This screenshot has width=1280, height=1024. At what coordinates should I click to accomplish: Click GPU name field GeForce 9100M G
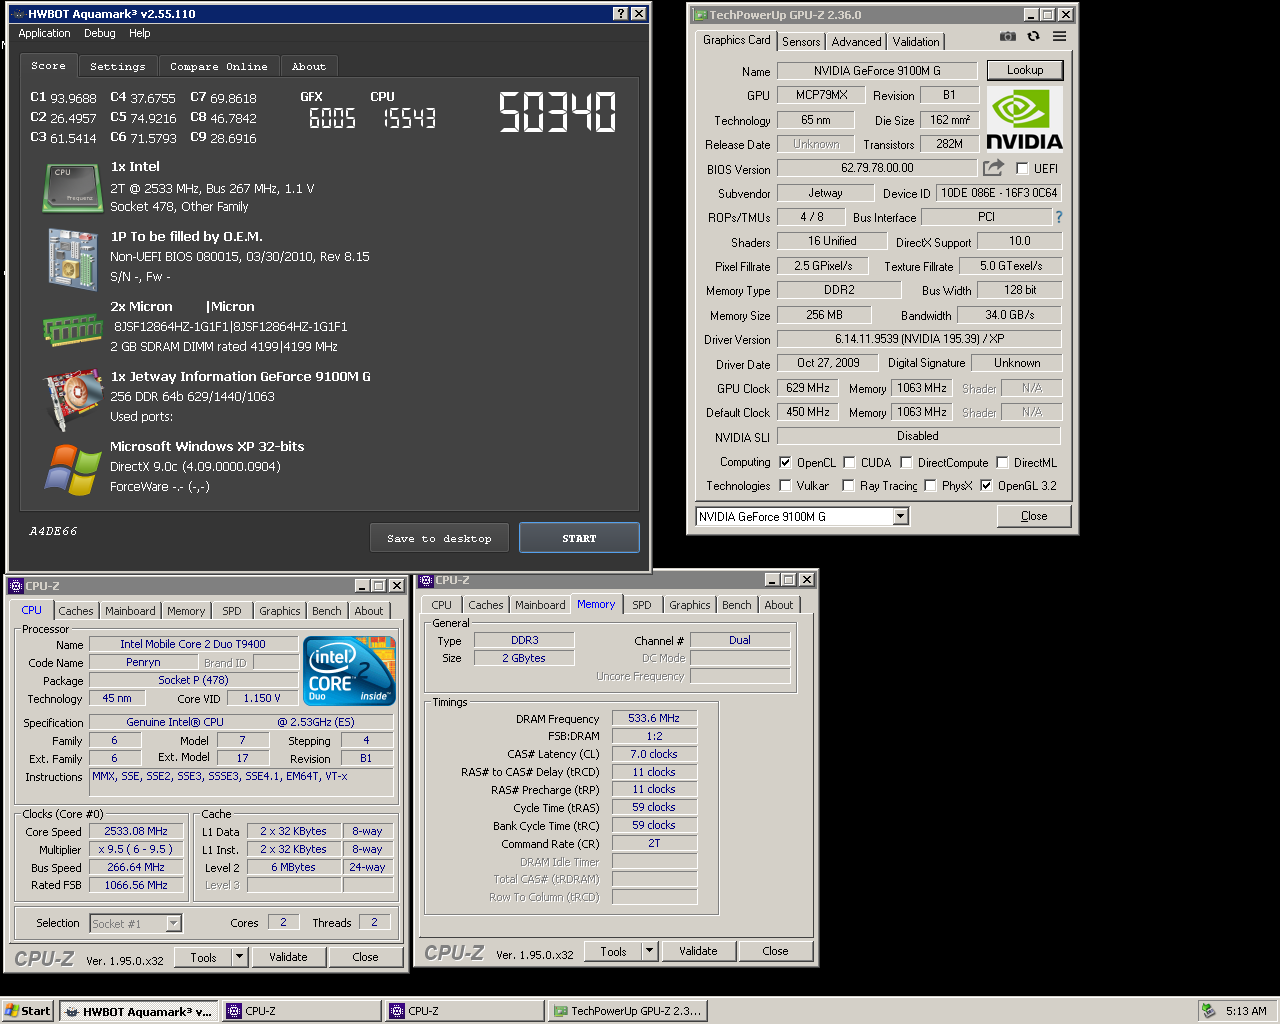coord(877,70)
